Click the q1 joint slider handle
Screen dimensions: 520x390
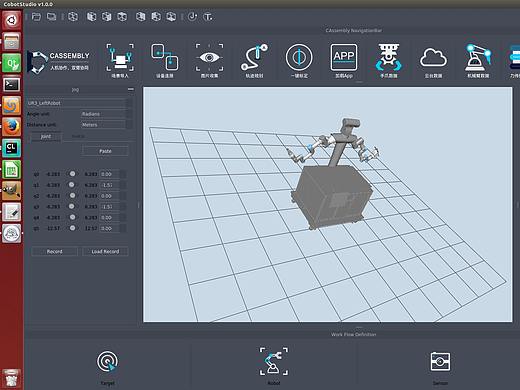click(x=72, y=185)
